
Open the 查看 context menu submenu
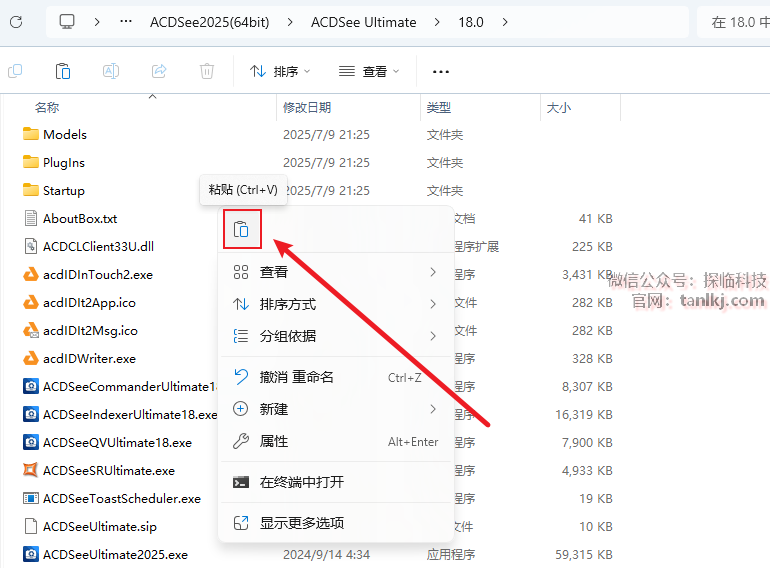pos(336,272)
